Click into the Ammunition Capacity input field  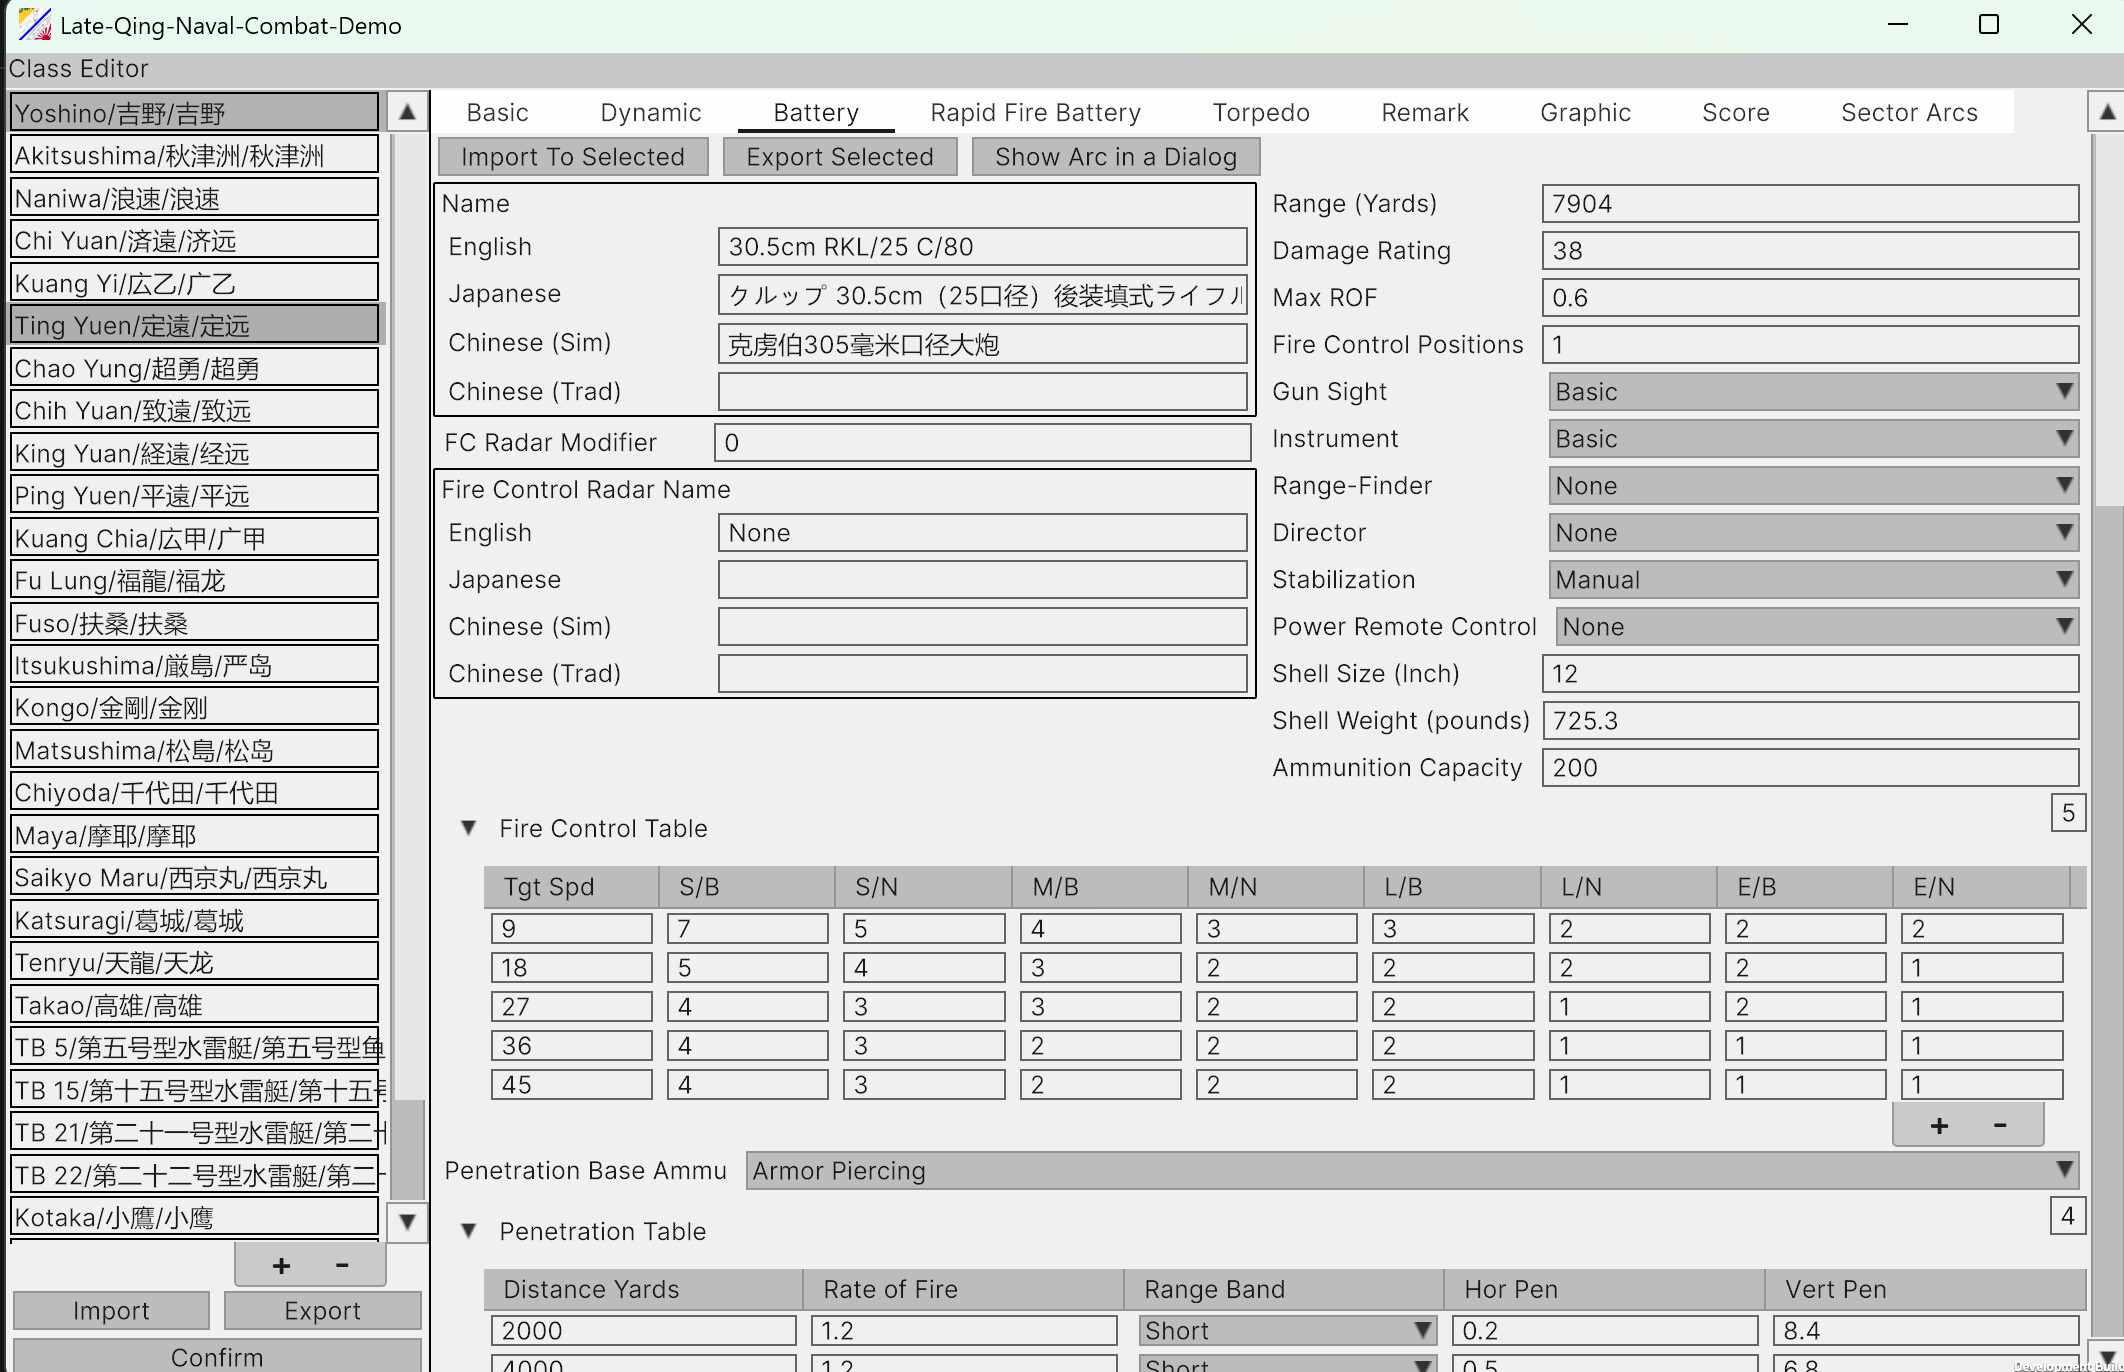pyautogui.click(x=1808, y=767)
